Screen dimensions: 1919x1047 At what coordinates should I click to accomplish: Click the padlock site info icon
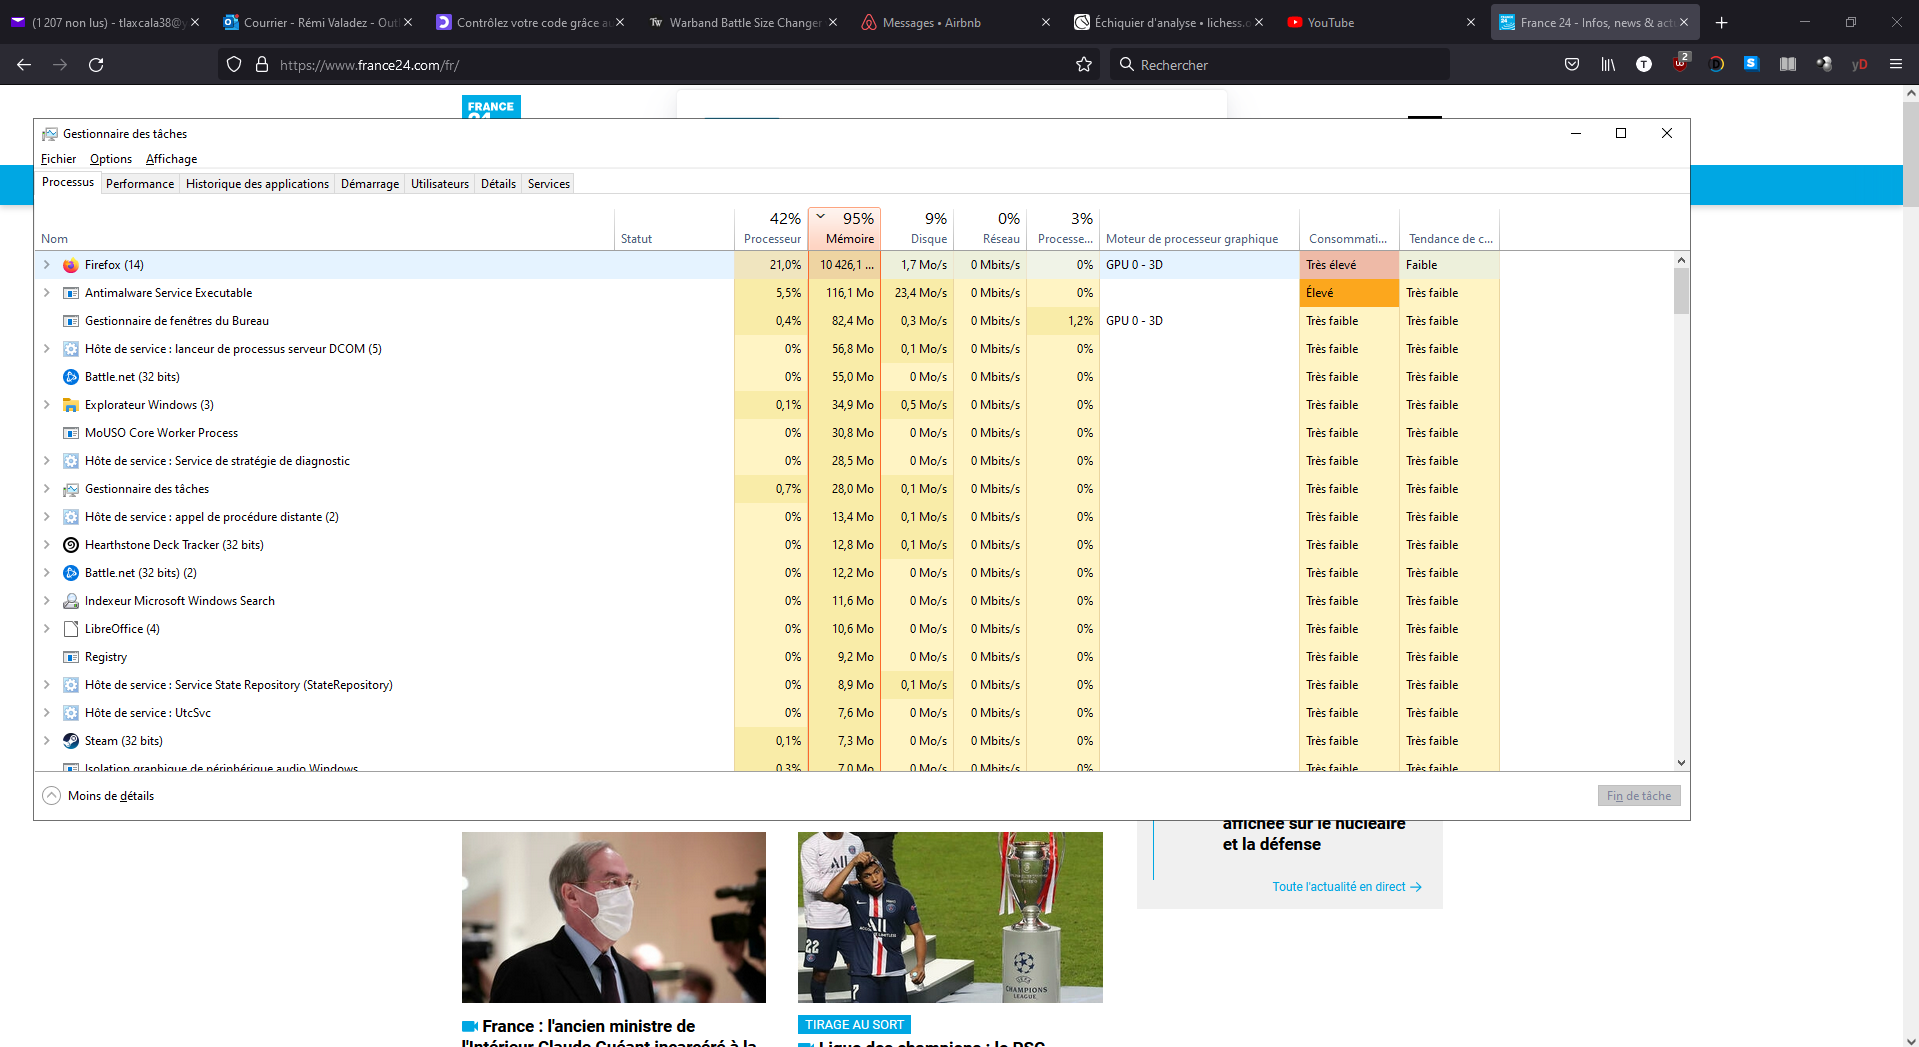coord(262,65)
